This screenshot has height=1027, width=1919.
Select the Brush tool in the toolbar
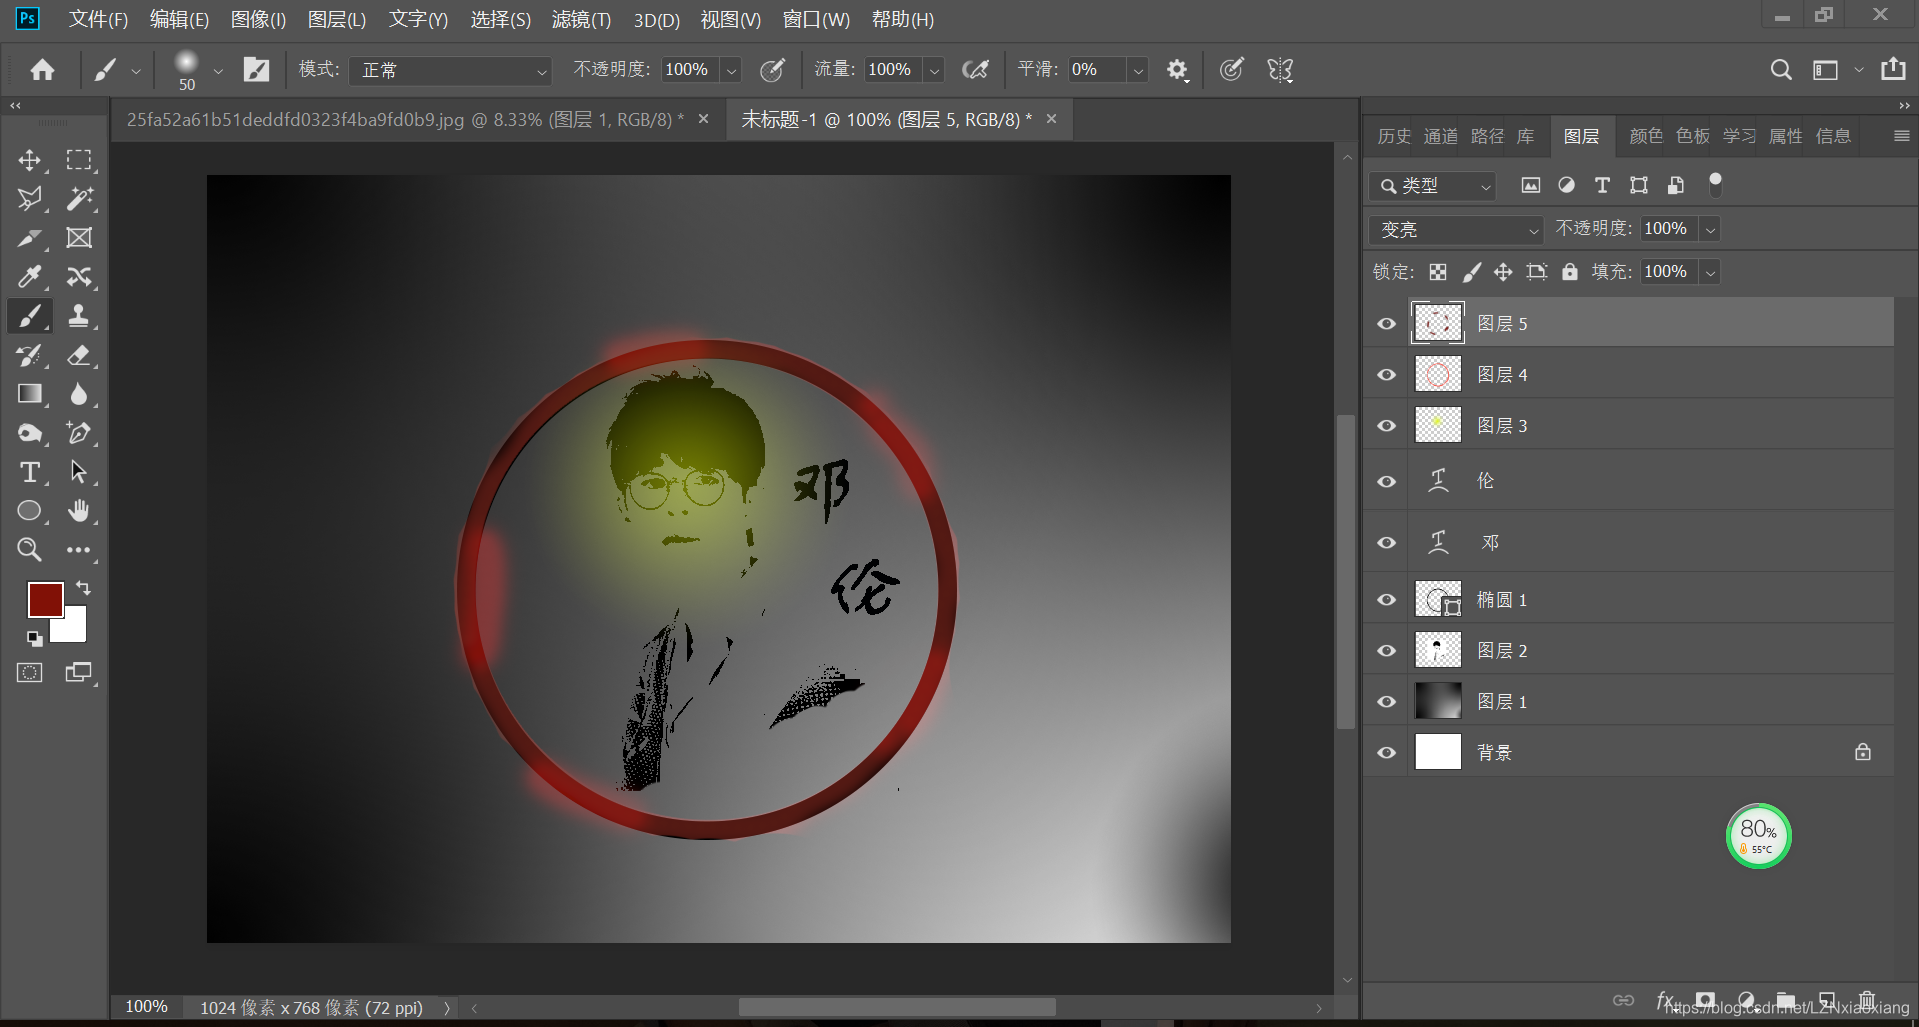(29, 316)
